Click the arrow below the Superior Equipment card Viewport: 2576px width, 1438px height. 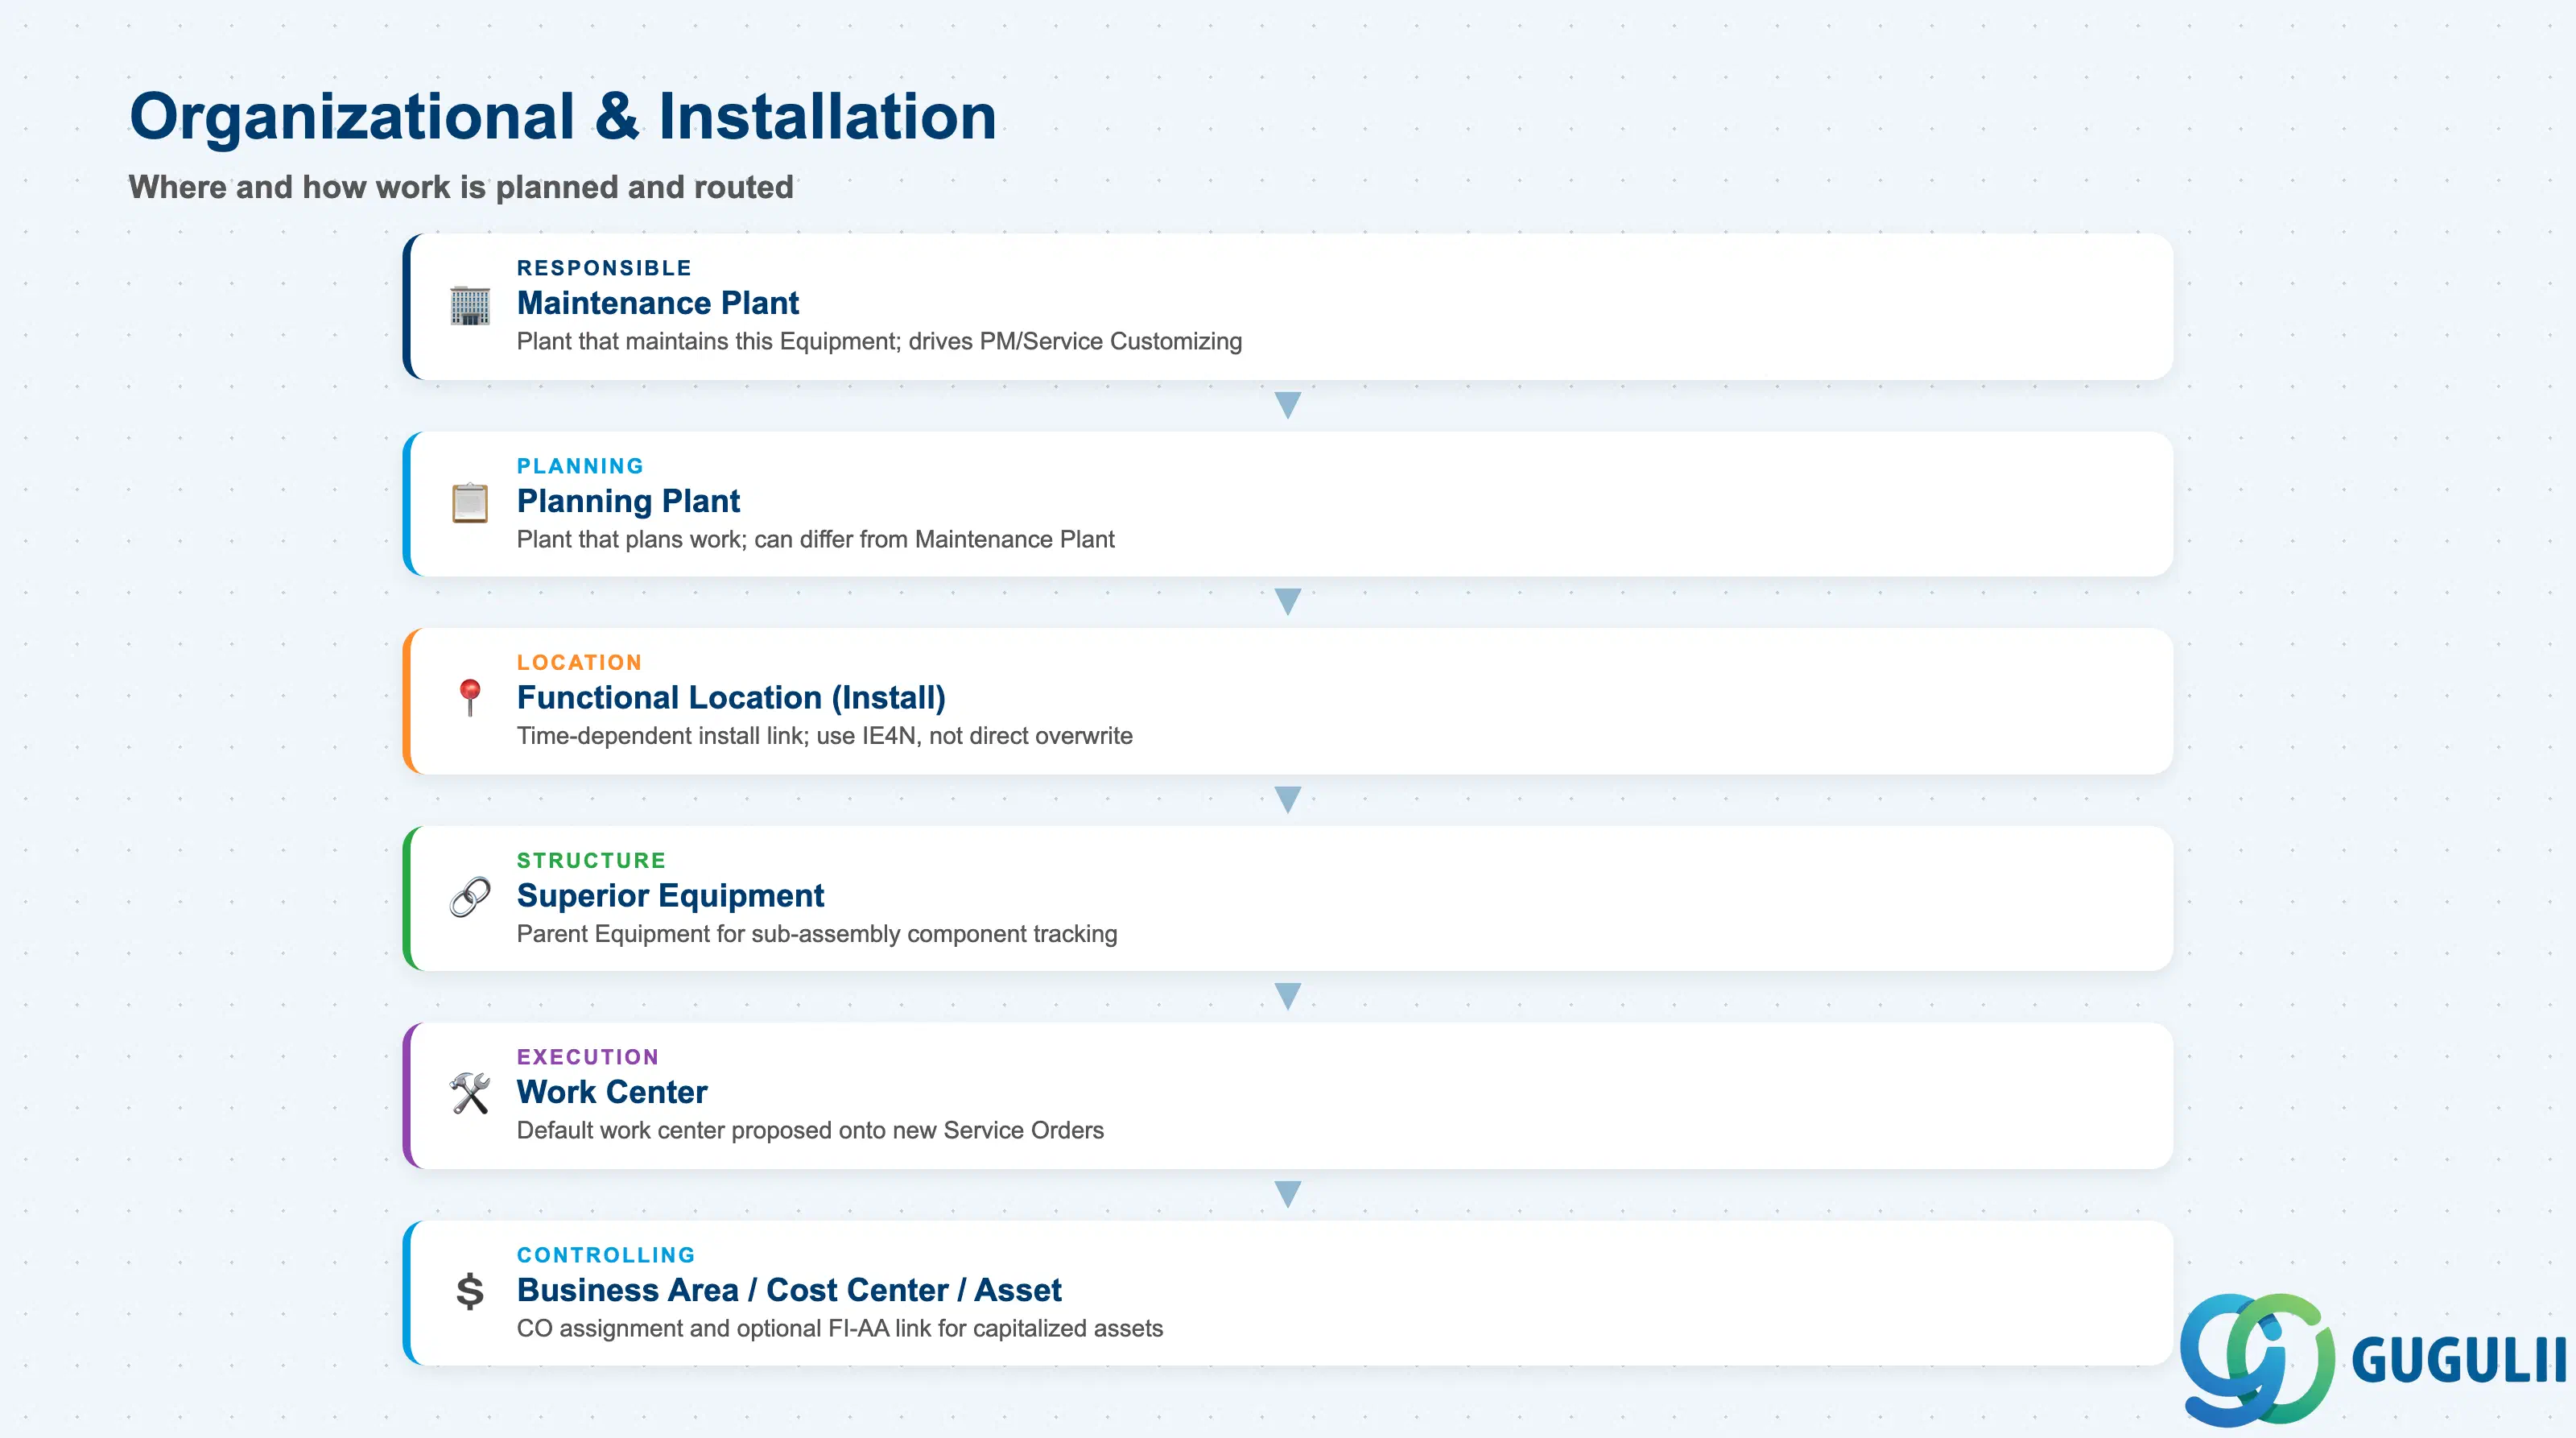(x=1288, y=996)
